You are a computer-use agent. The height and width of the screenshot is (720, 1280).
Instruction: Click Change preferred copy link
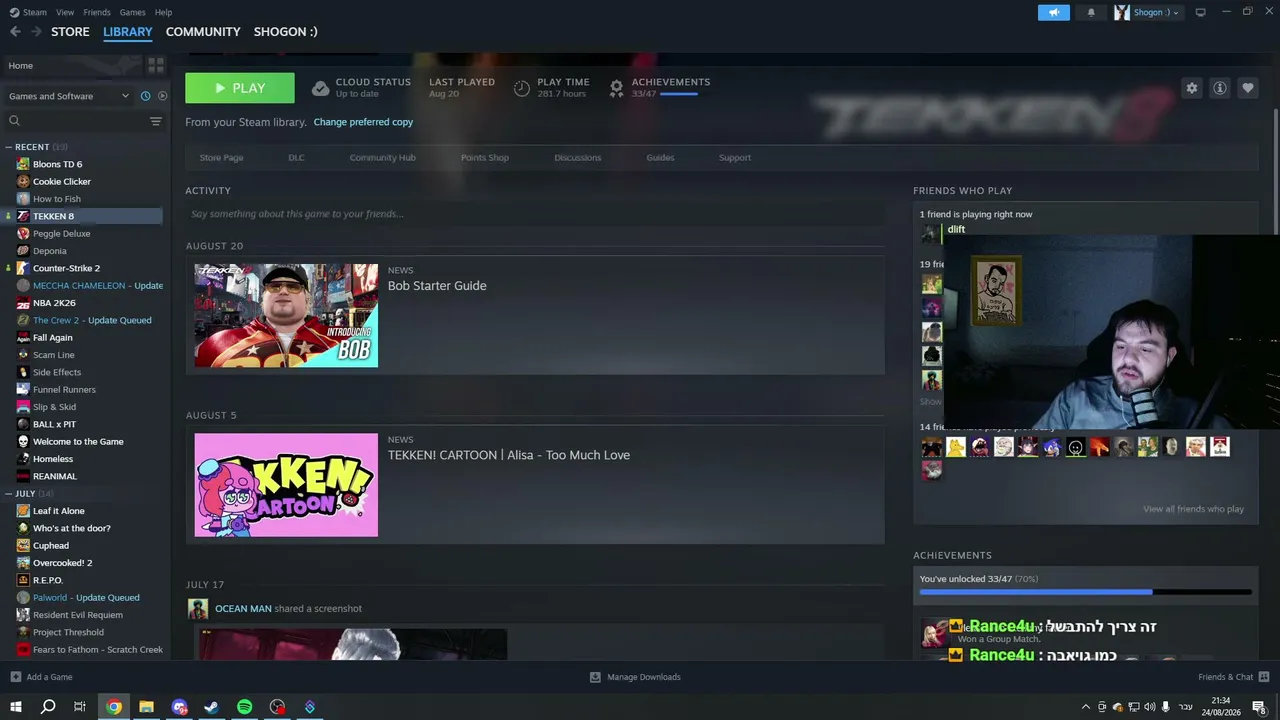[363, 122]
